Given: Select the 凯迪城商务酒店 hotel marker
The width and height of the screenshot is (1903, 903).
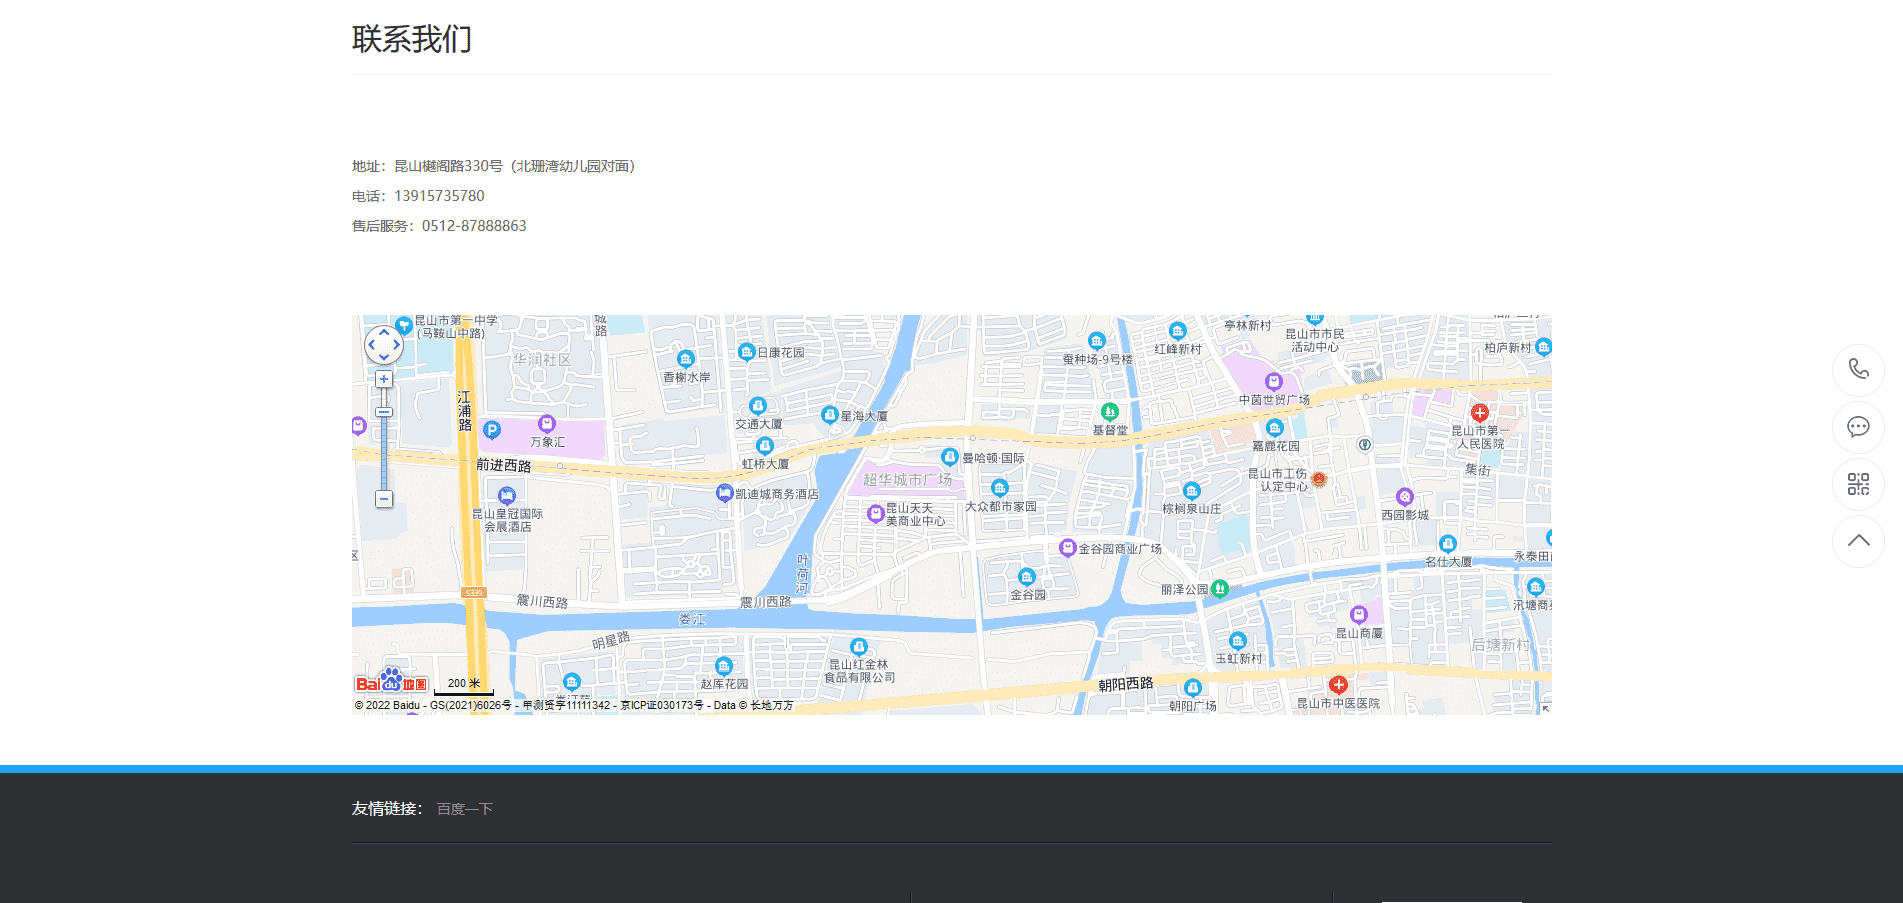Looking at the screenshot, I should tap(725, 493).
